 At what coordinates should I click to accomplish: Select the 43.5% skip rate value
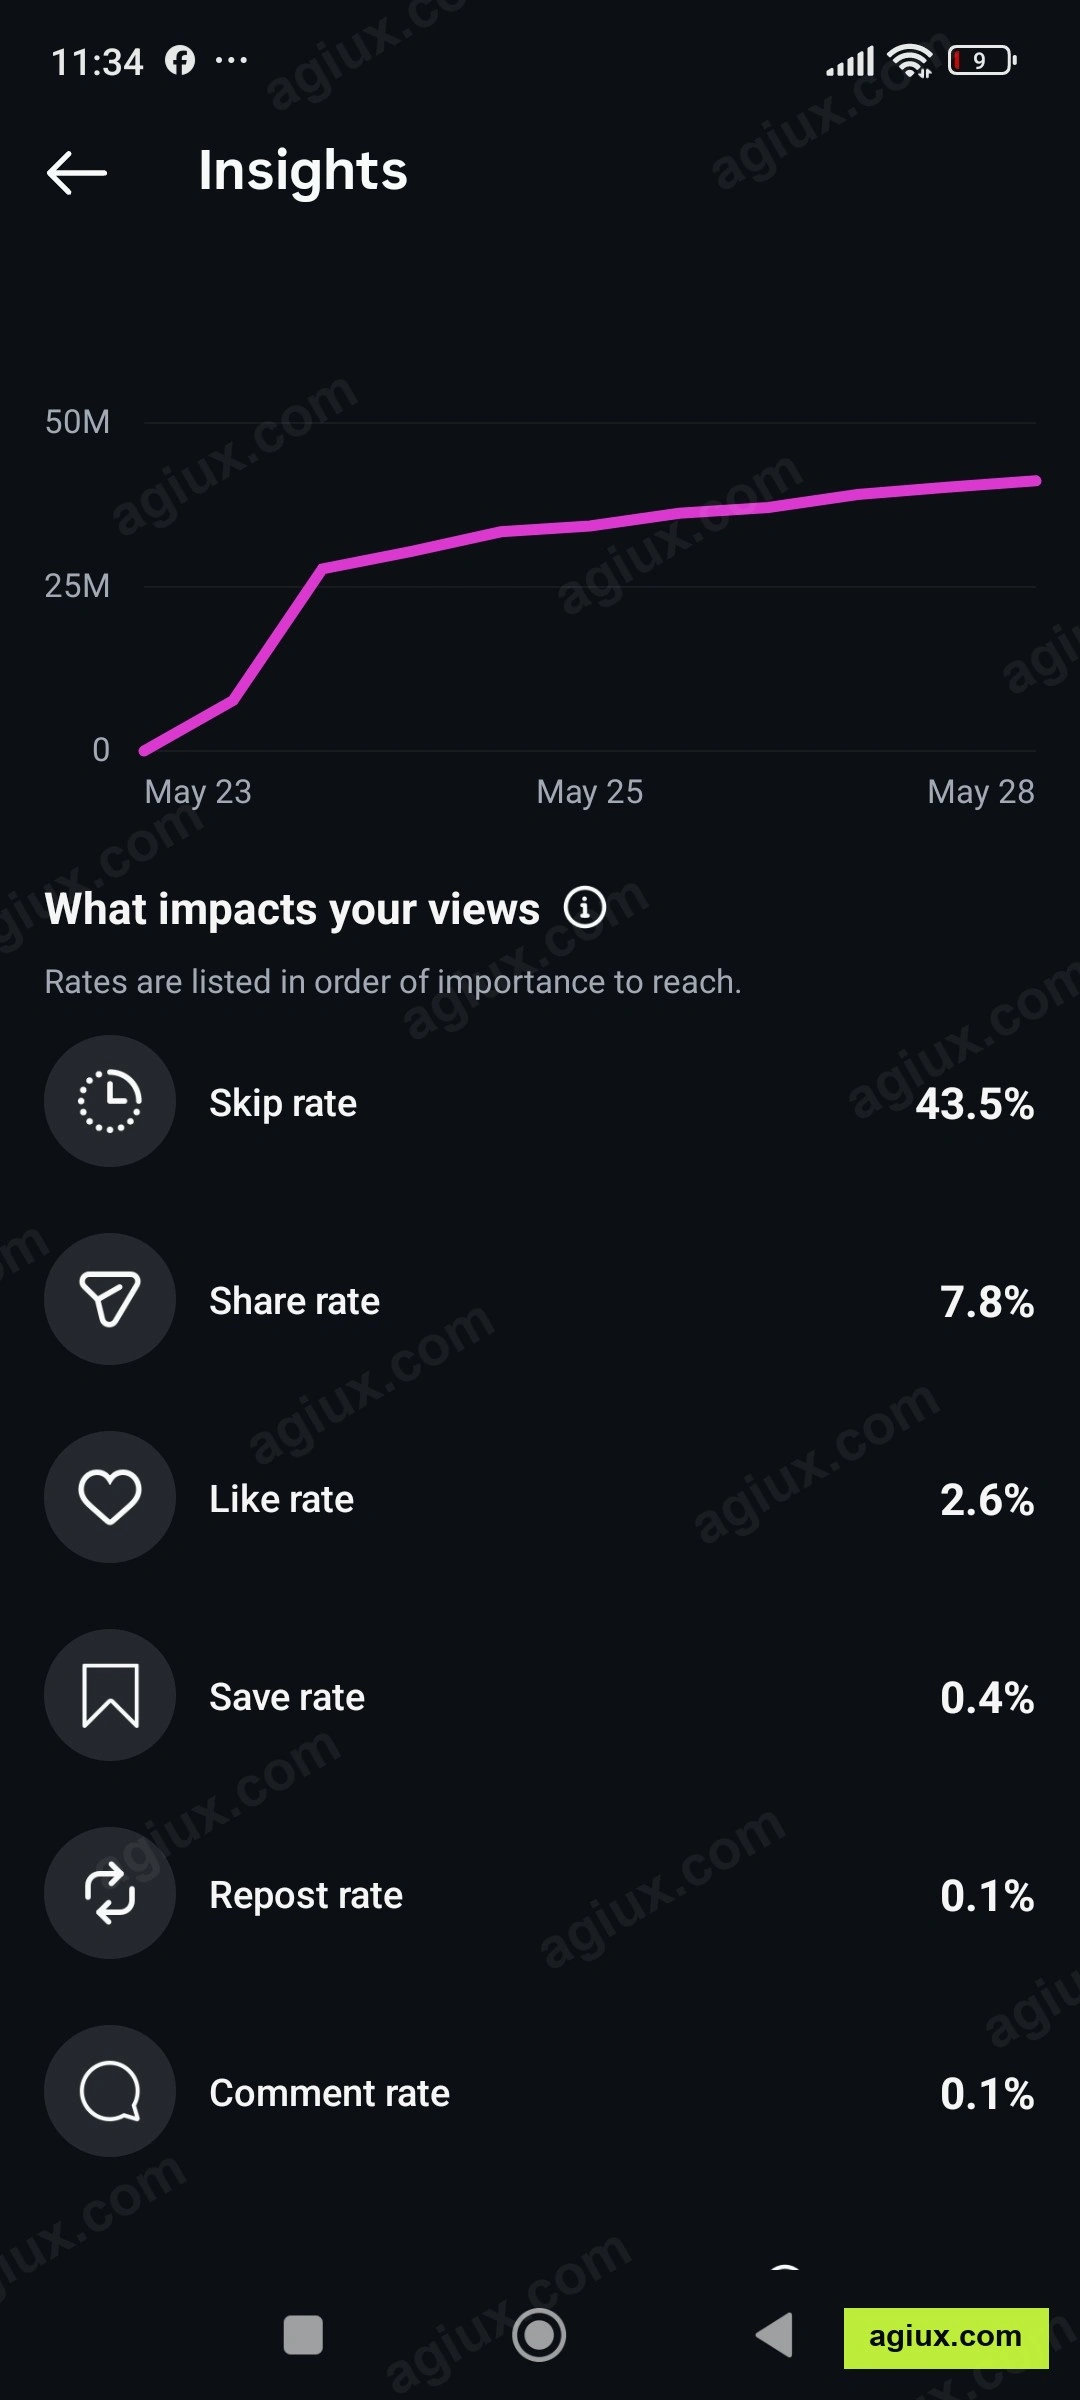(x=975, y=1104)
